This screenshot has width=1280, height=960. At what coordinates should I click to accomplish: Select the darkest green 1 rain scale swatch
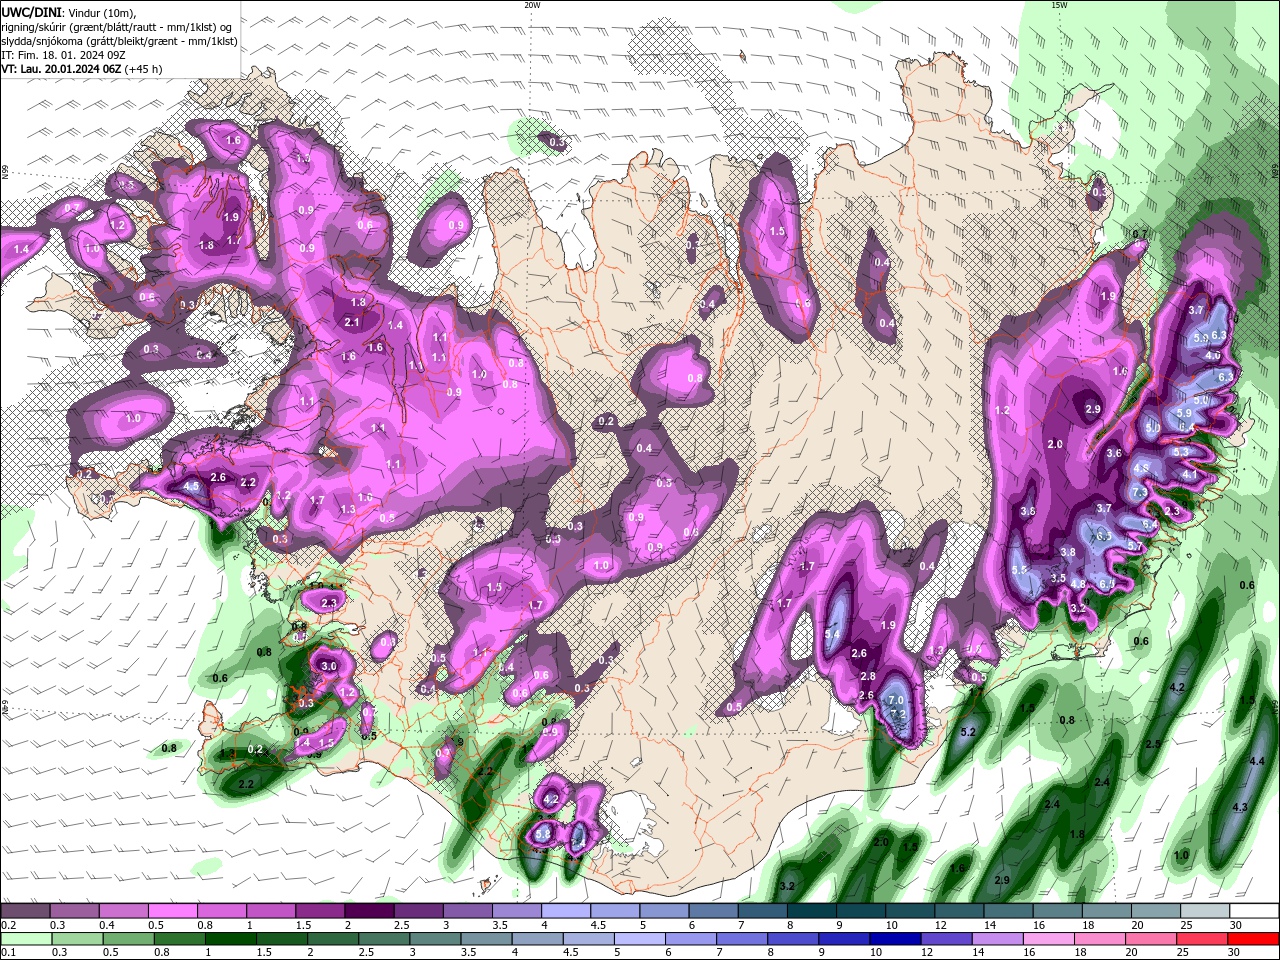click(230, 939)
